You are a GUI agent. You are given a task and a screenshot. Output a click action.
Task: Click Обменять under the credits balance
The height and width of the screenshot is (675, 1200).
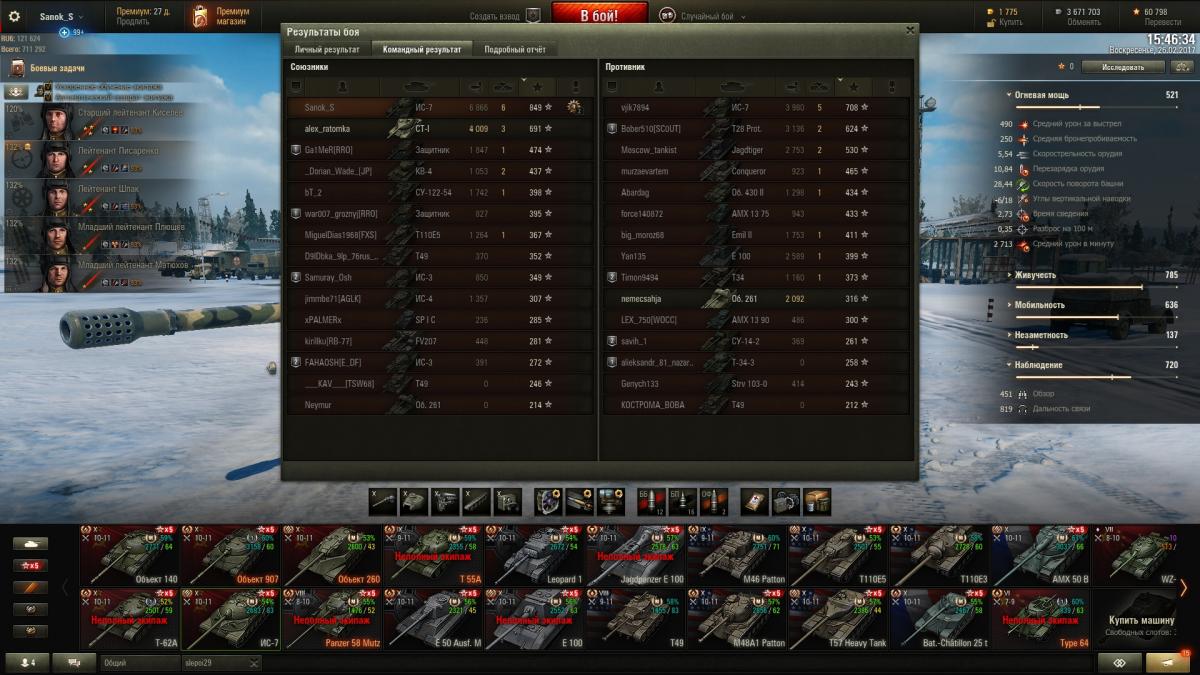click(1084, 22)
